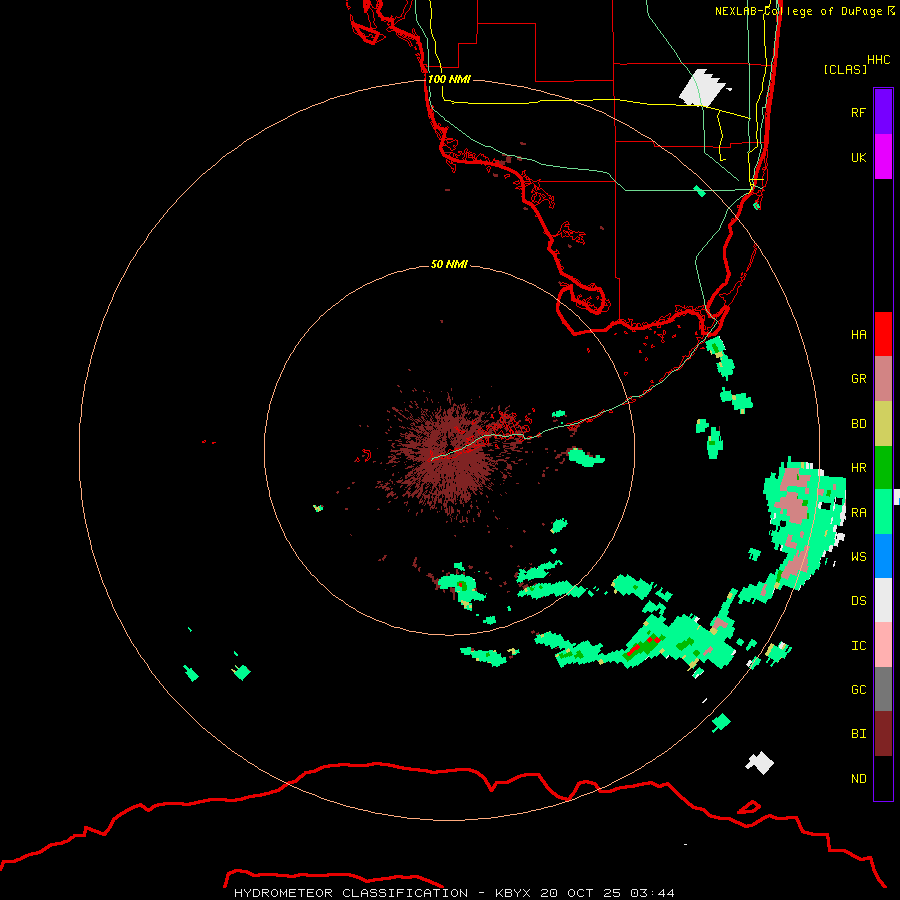Click the [CLAS] legend header
This screenshot has width=900, height=900.
tap(845, 69)
